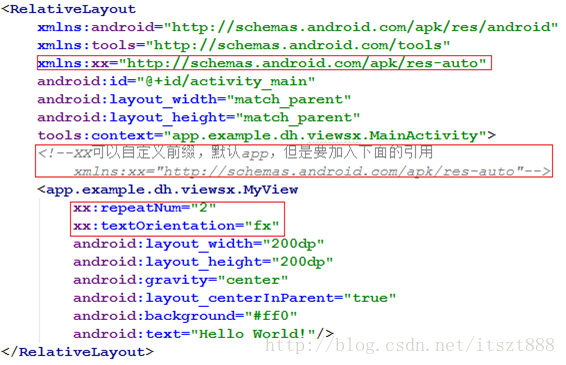Click the xx:repeatNum="2" attribute
Viewport: 566px width, 365px height.
pyautogui.click(x=144, y=208)
